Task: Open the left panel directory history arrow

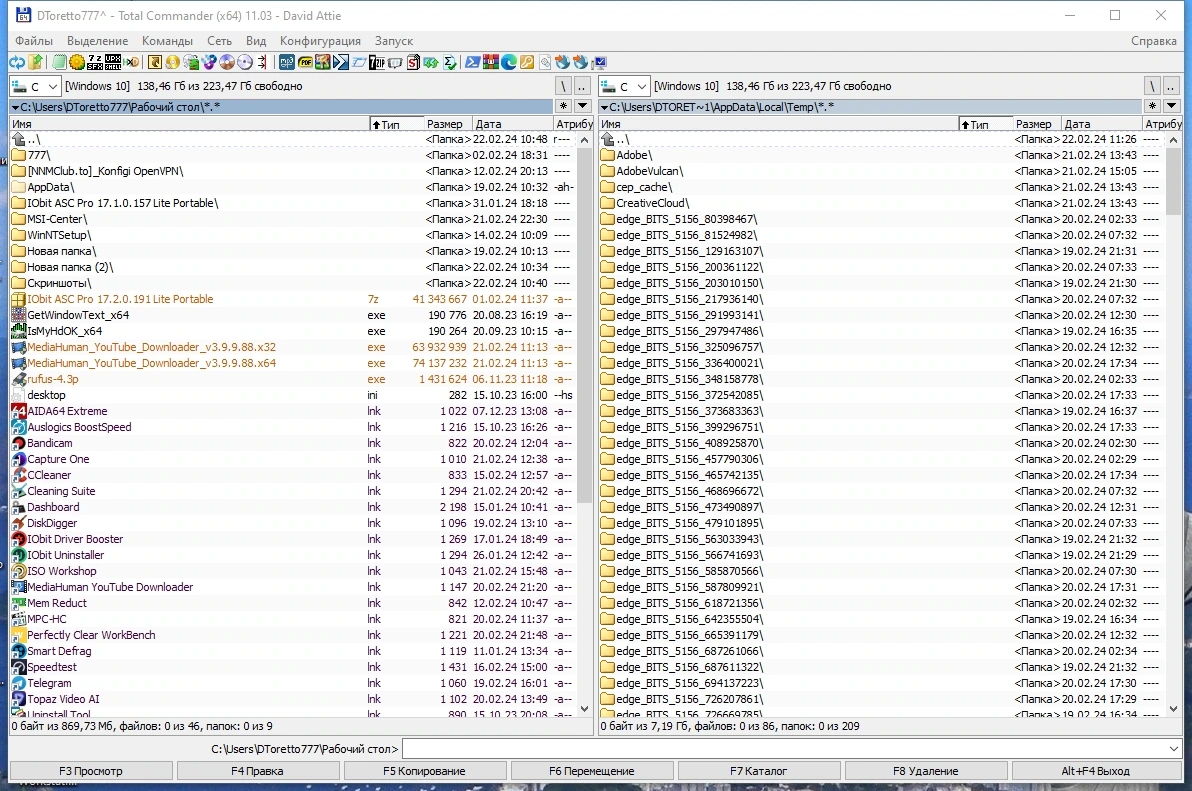Action: [x=583, y=106]
